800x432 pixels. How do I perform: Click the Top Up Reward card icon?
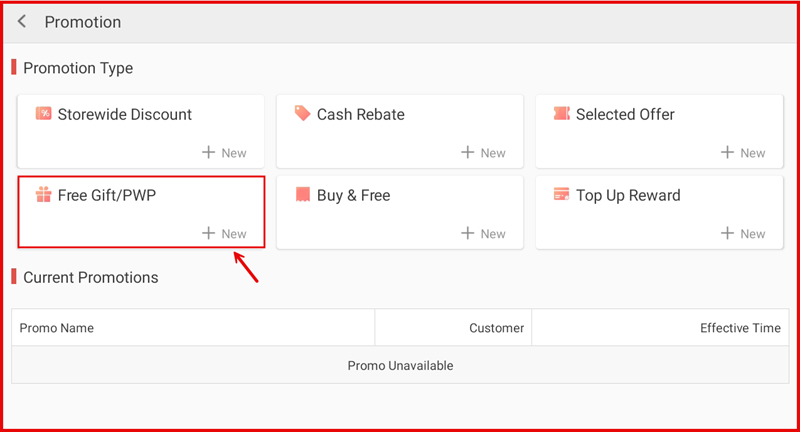pyautogui.click(x=561, y=195)
